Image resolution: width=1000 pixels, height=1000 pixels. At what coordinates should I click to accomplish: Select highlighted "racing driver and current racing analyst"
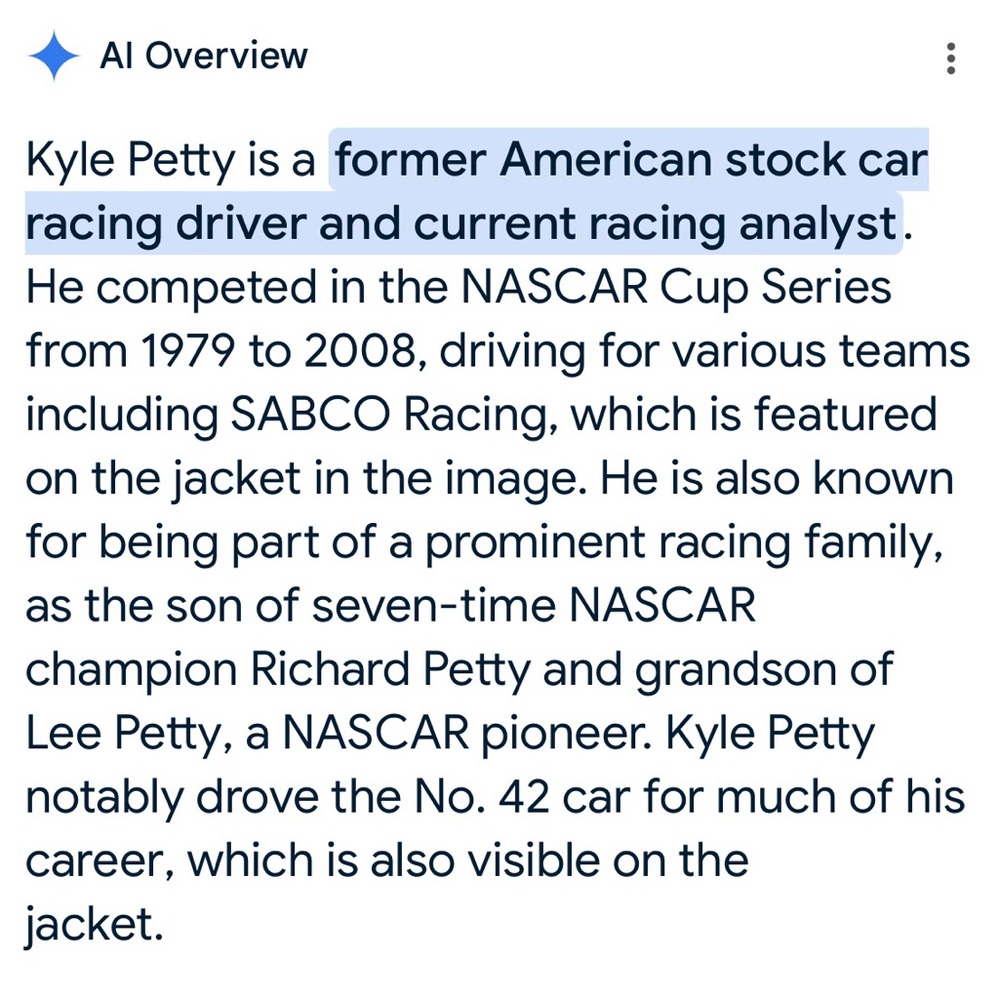click(x=462, y=224)
